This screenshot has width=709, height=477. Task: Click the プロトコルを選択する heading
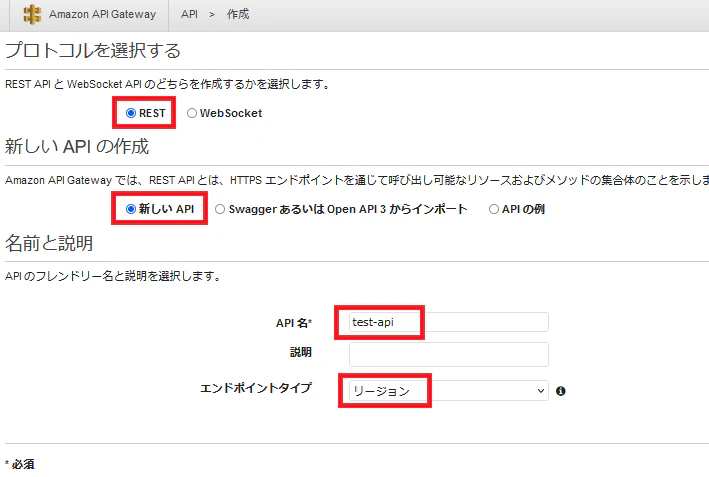pyautogui.click(x=93, y=50)
